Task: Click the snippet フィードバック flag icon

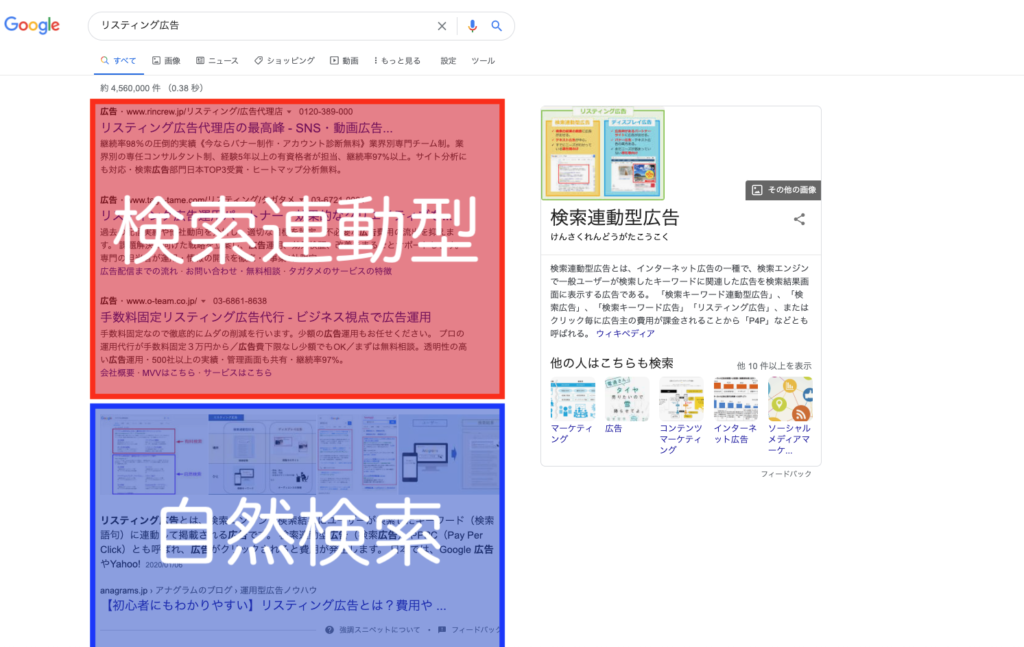Action: tap(442, 630)
